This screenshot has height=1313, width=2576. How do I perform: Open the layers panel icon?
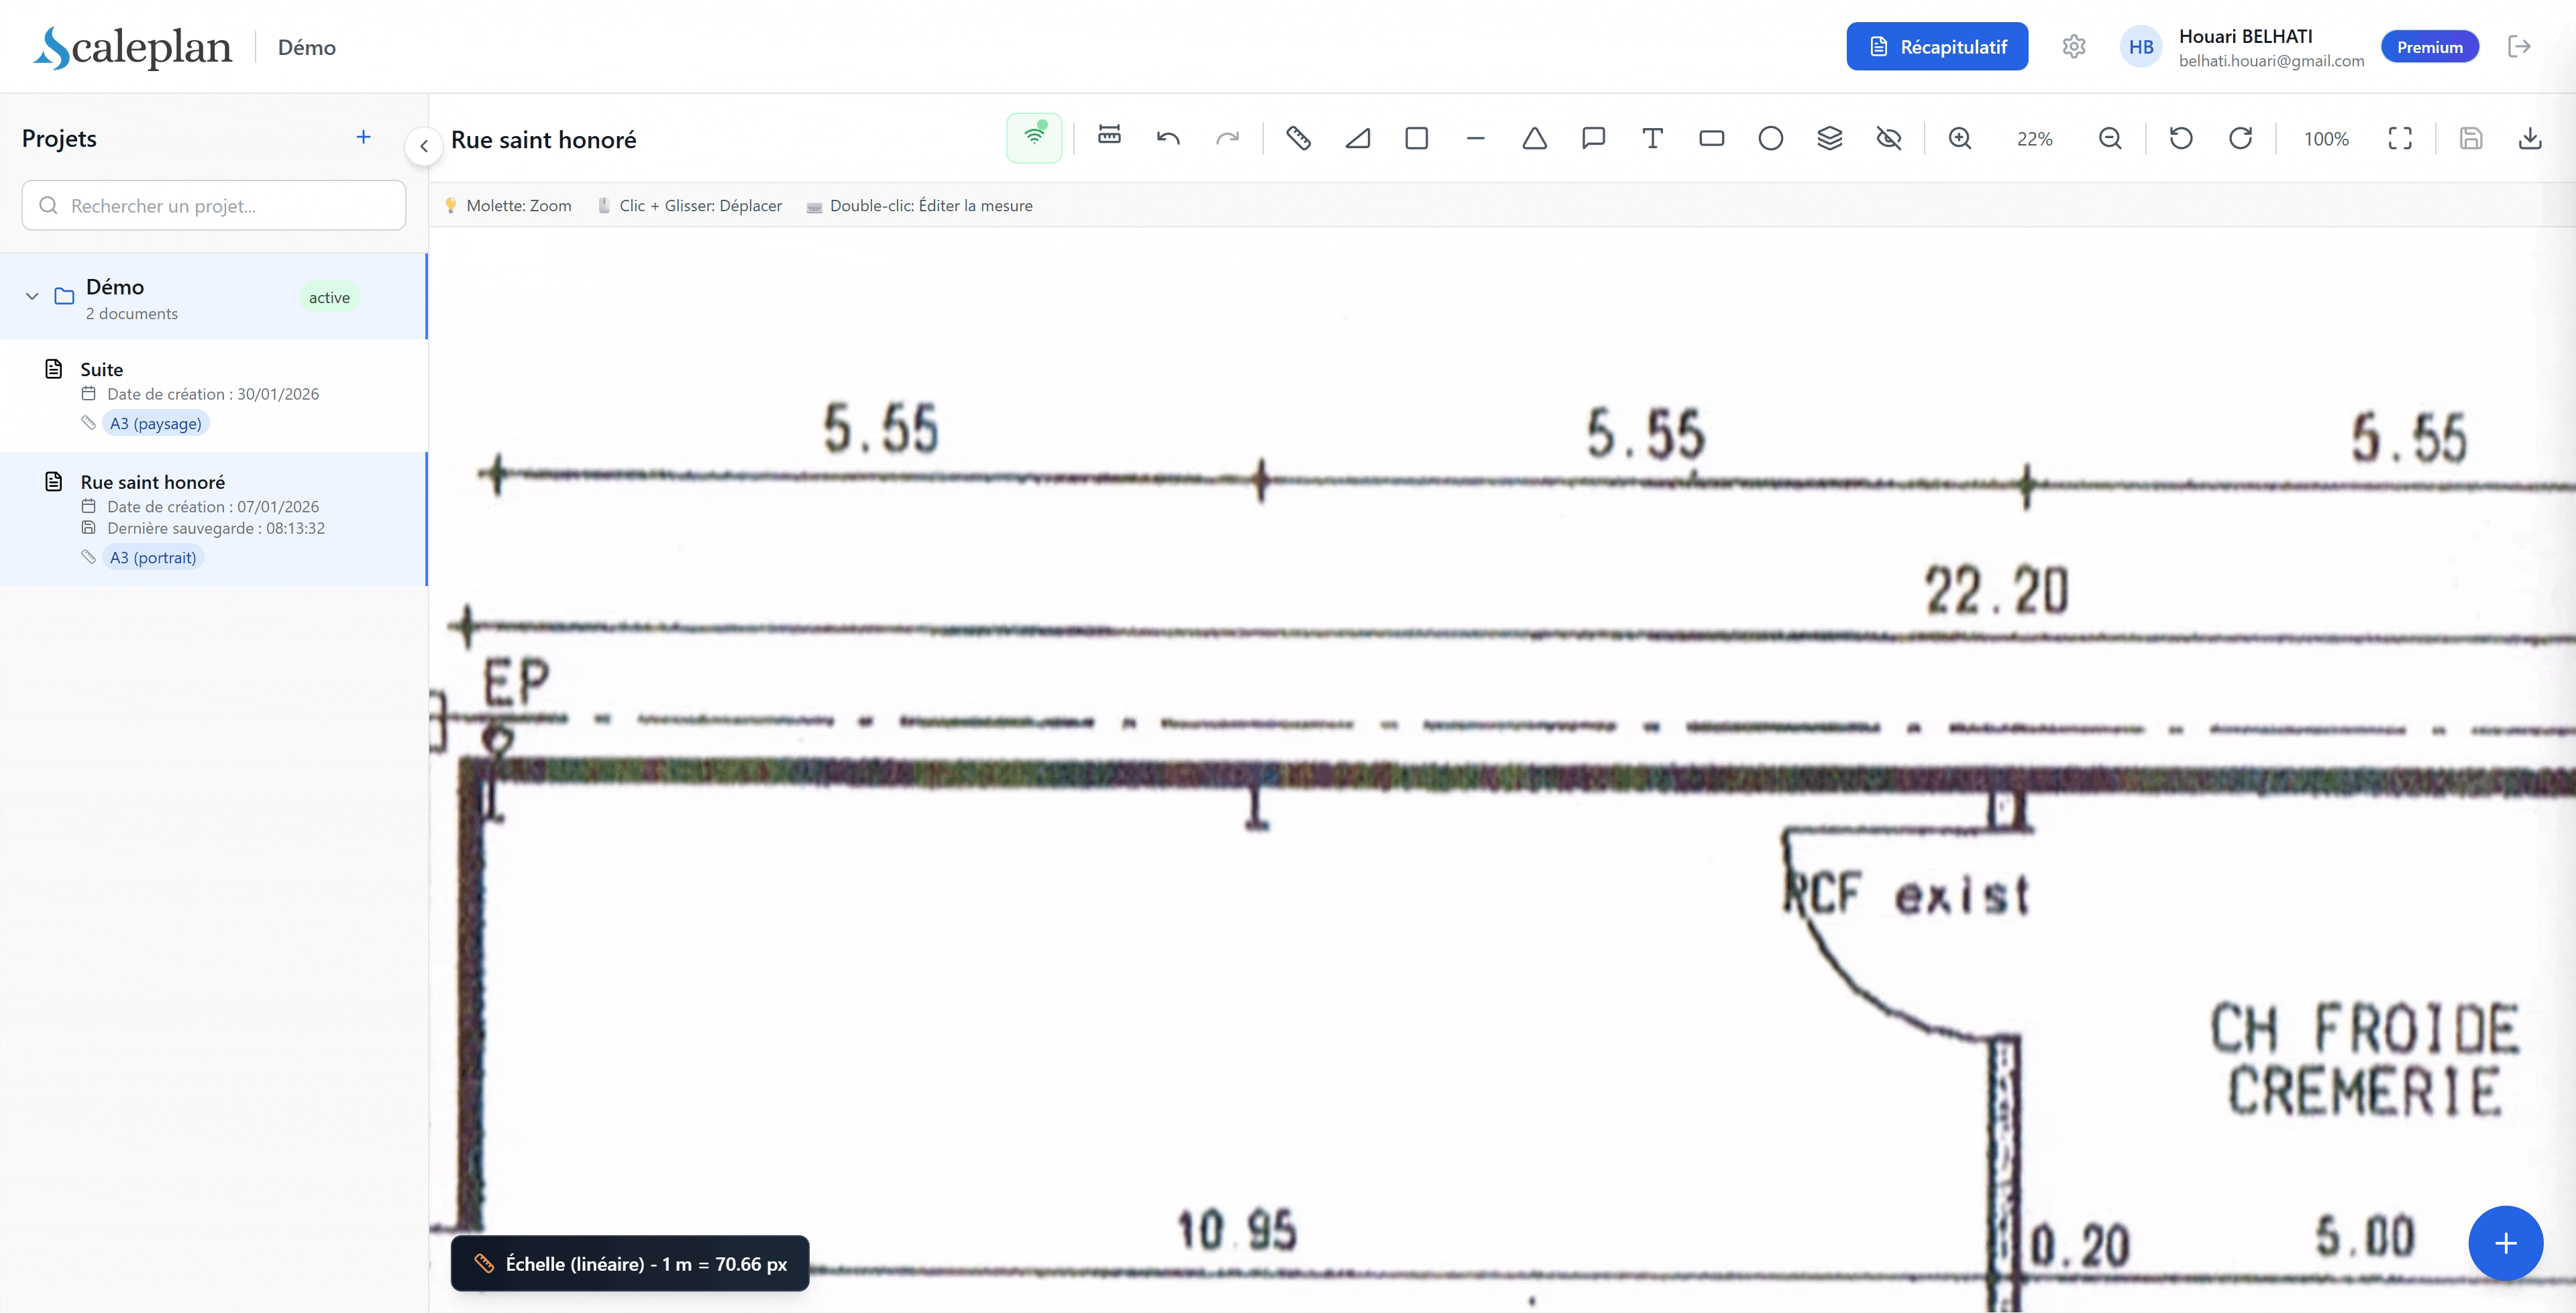pos(1829,138)
